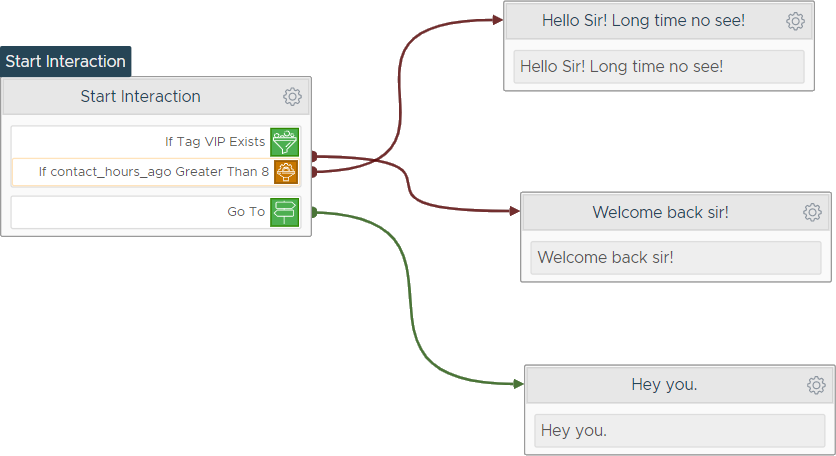Click the orange condition icon beside contact_hours_ago

tap(286, 172)
